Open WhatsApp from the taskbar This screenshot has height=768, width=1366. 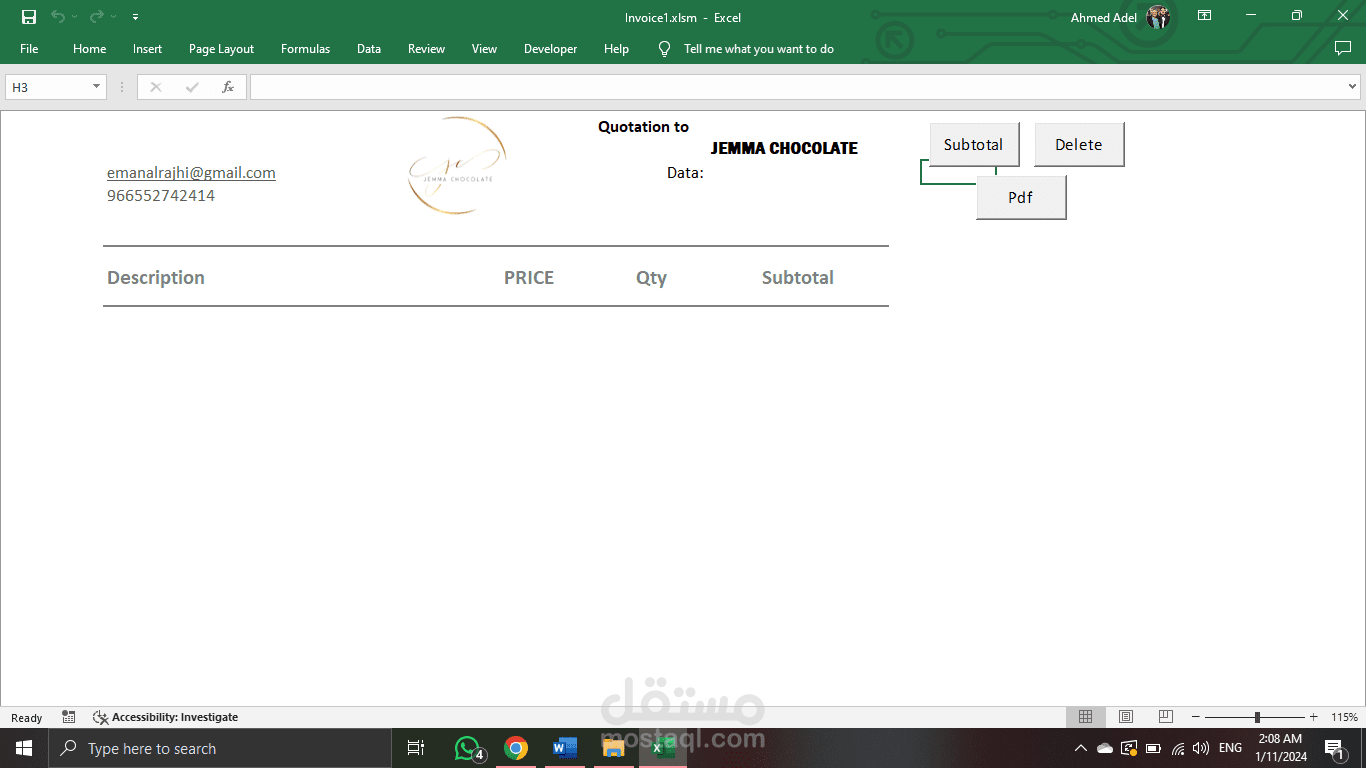468,748
